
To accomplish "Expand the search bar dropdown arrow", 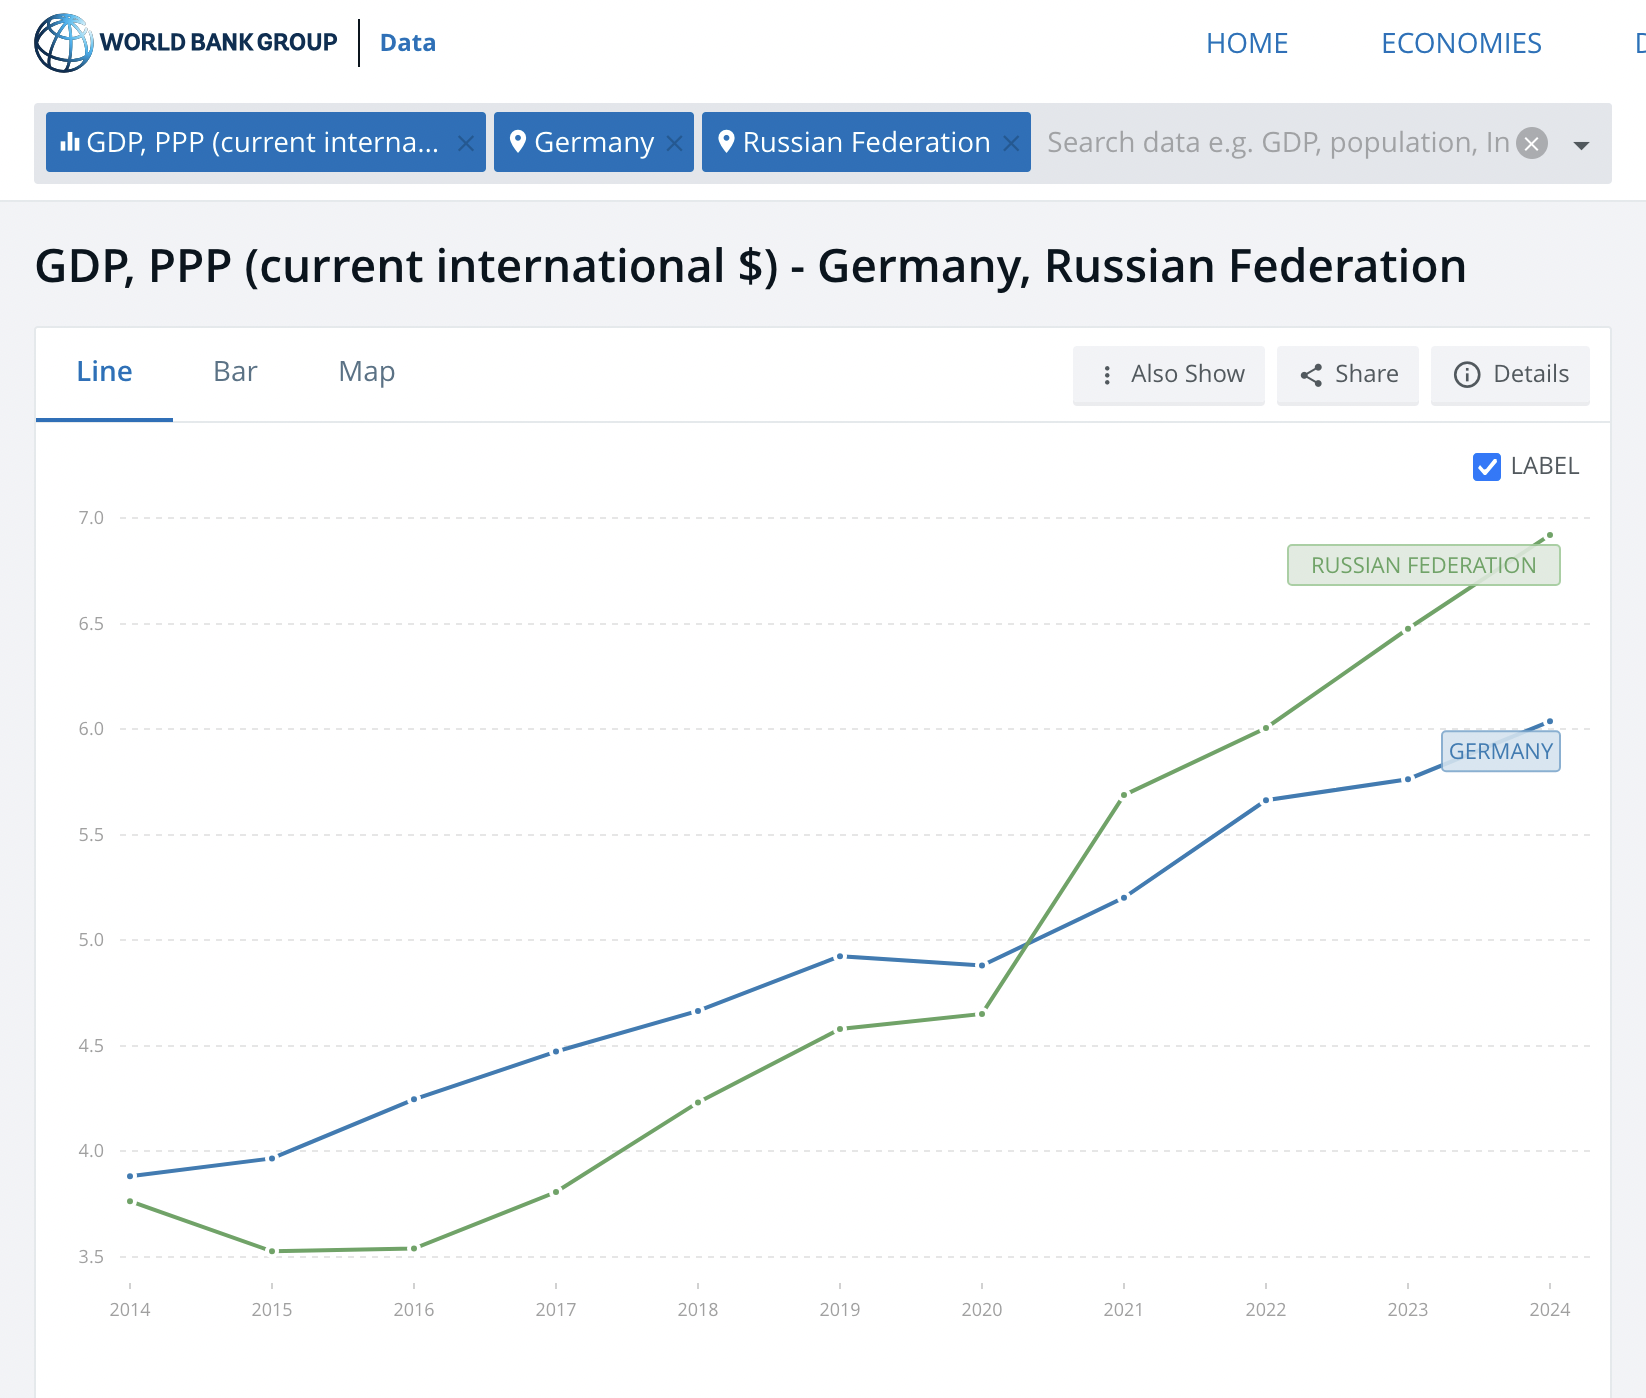I will tap(1581, 146).
